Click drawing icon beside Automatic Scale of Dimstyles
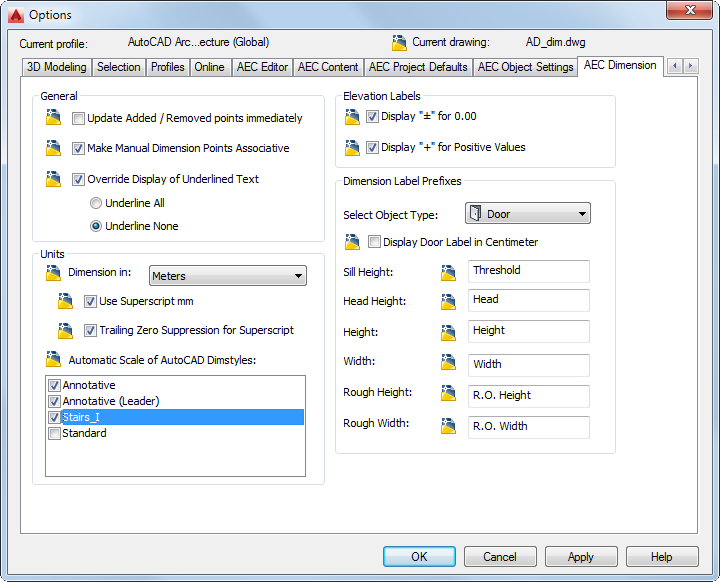 [53, 359]
